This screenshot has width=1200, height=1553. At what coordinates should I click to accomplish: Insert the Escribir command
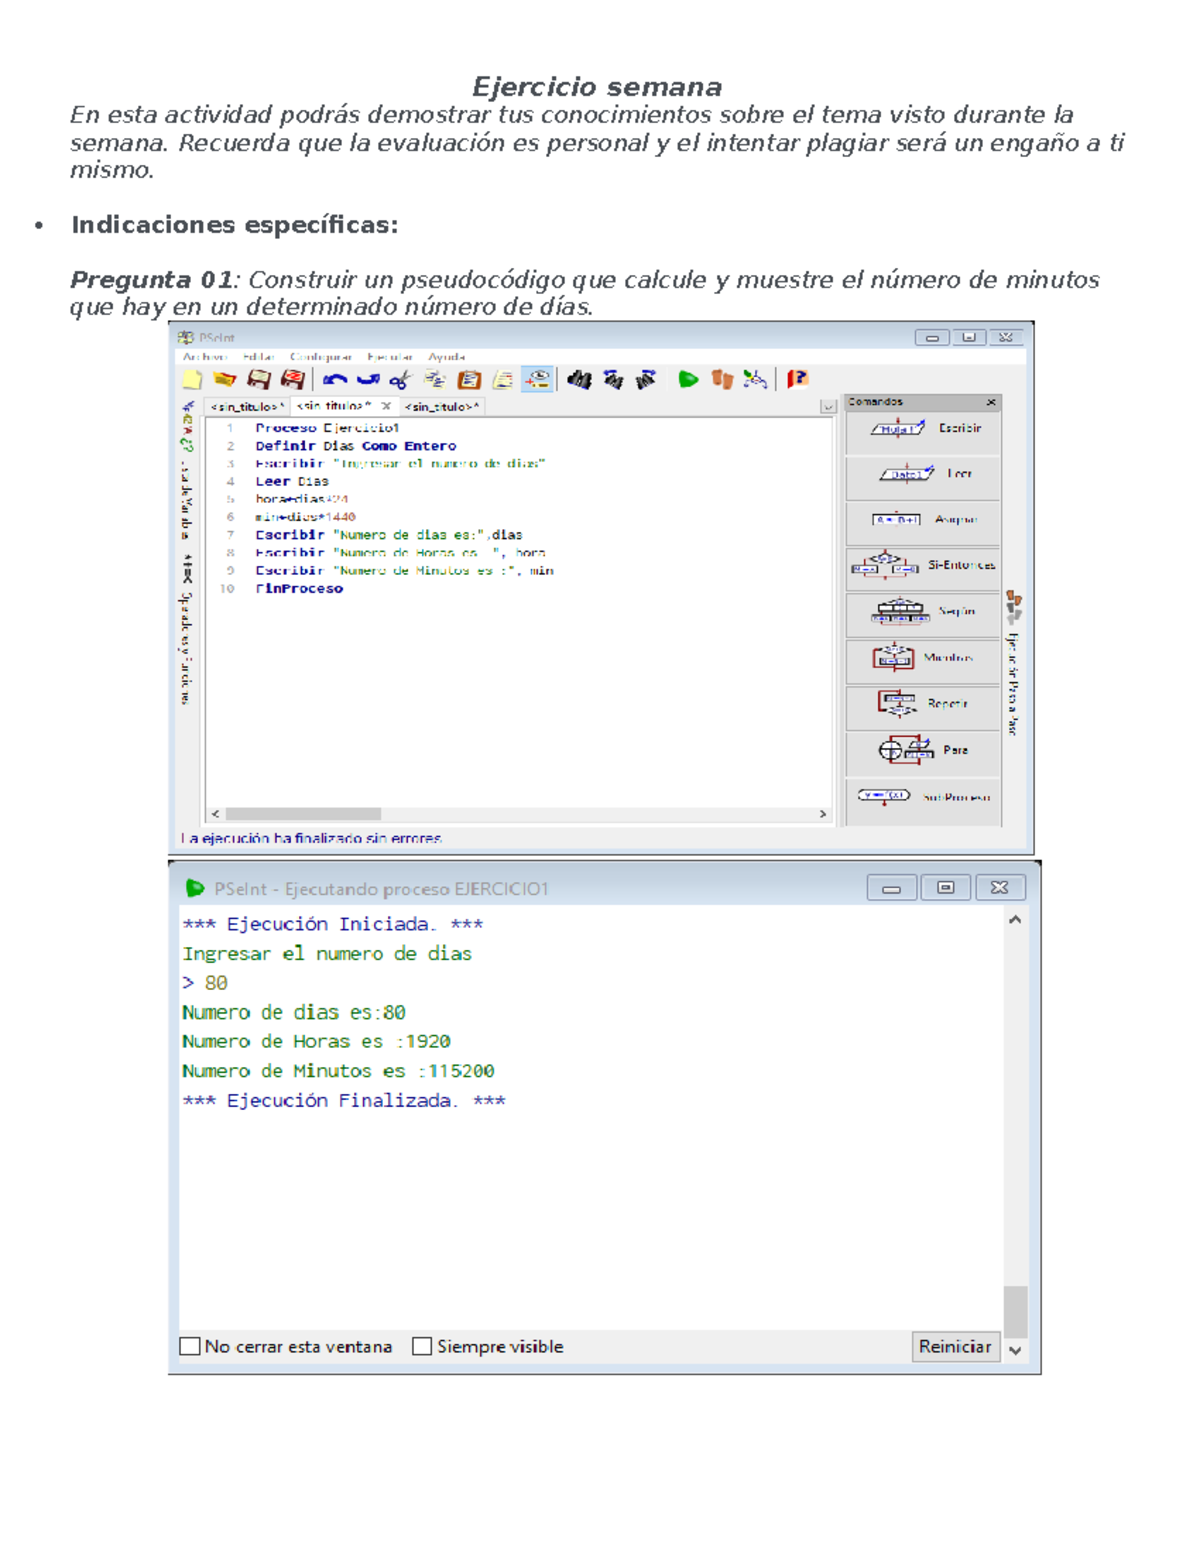point(922,429)
